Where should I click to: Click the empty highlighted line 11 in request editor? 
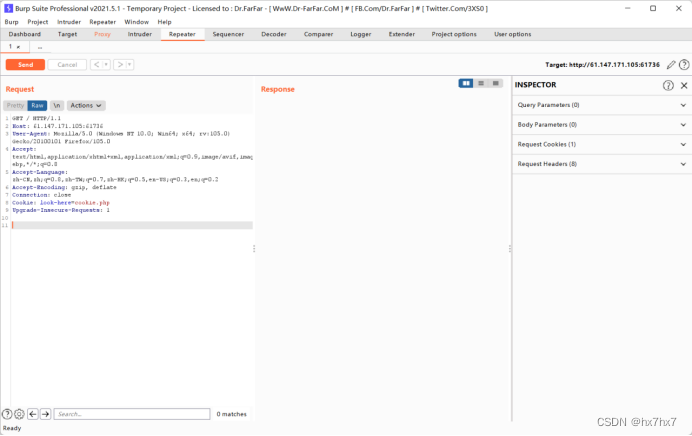[x=132, y=226]
